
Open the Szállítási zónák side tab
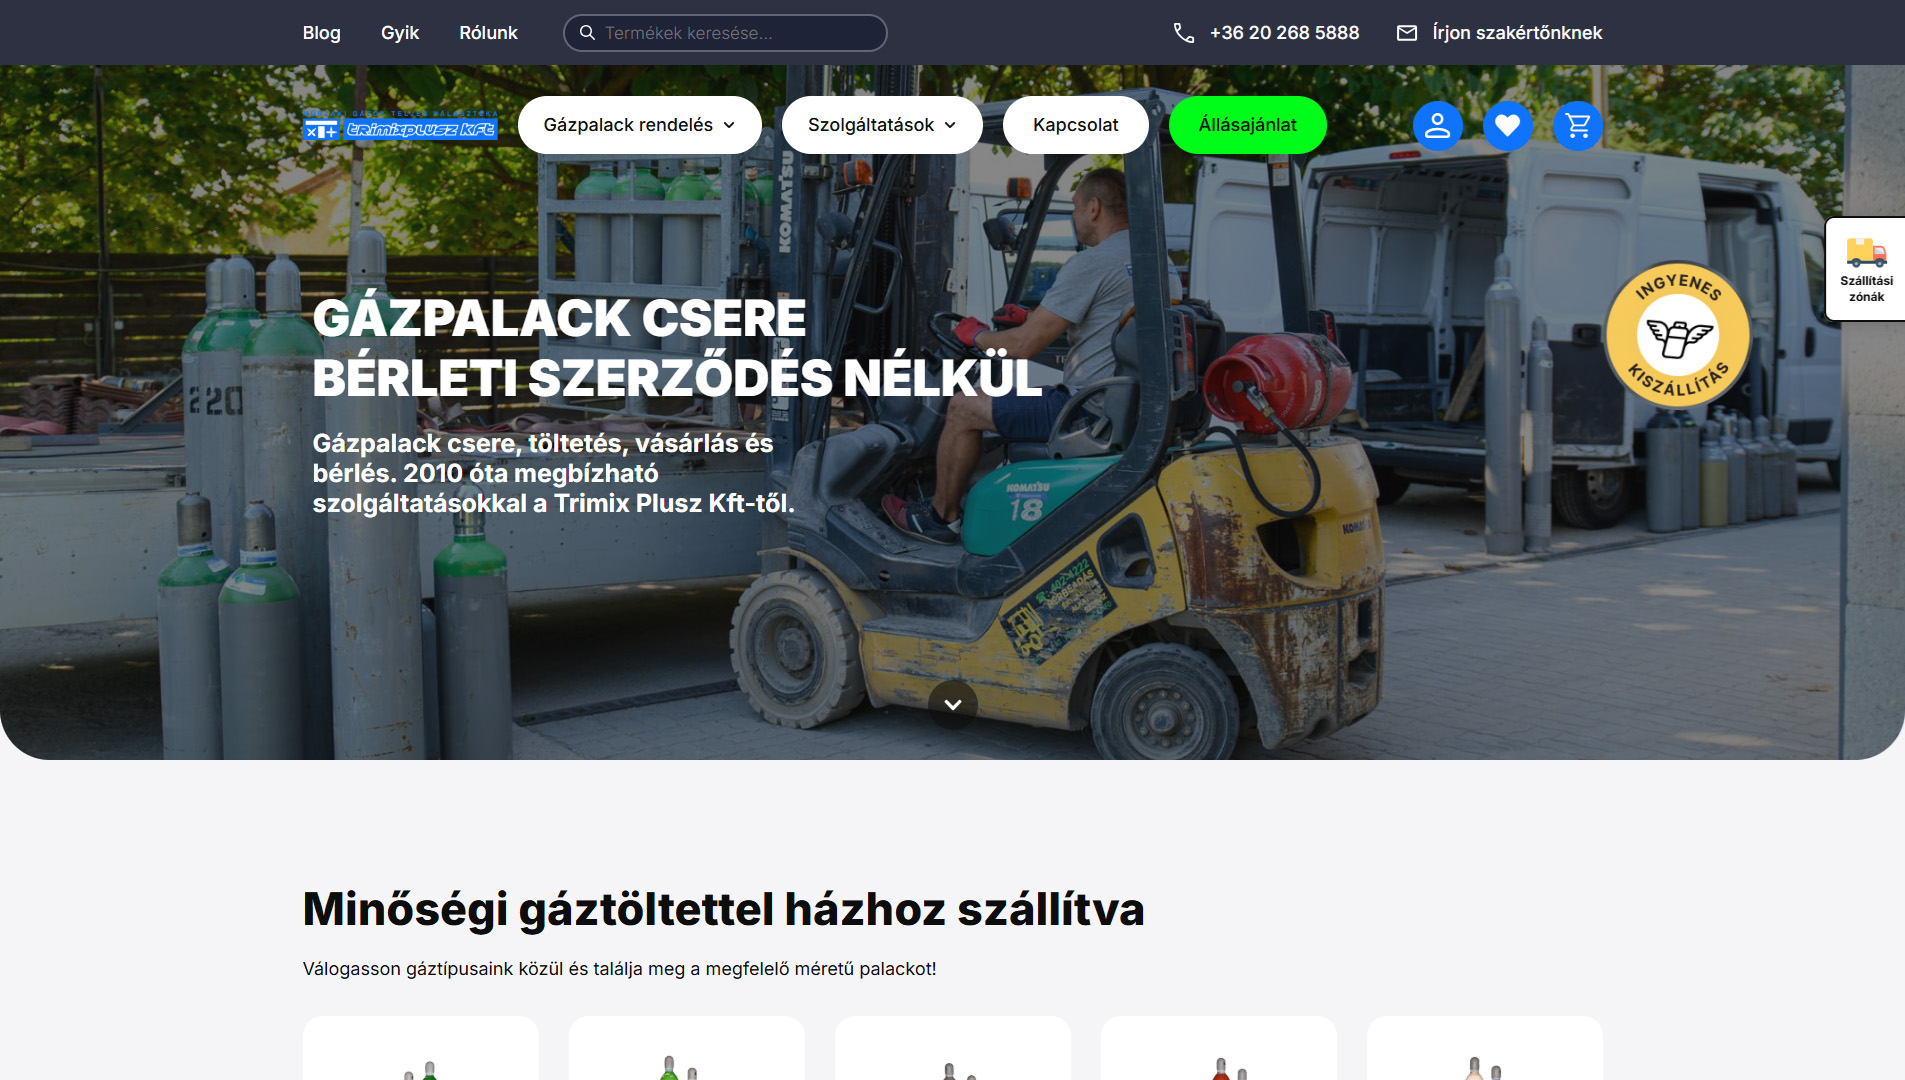tap(1865, 270)
